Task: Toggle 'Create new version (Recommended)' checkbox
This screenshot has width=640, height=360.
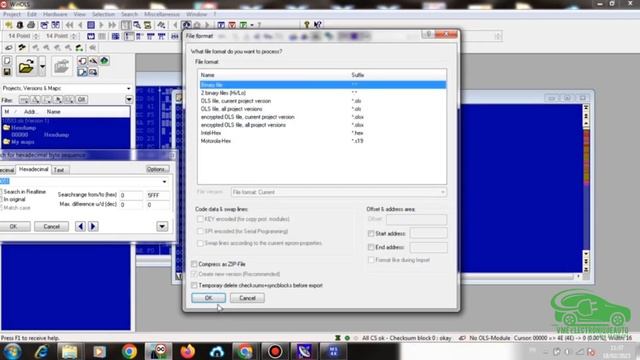Action: 194,274
